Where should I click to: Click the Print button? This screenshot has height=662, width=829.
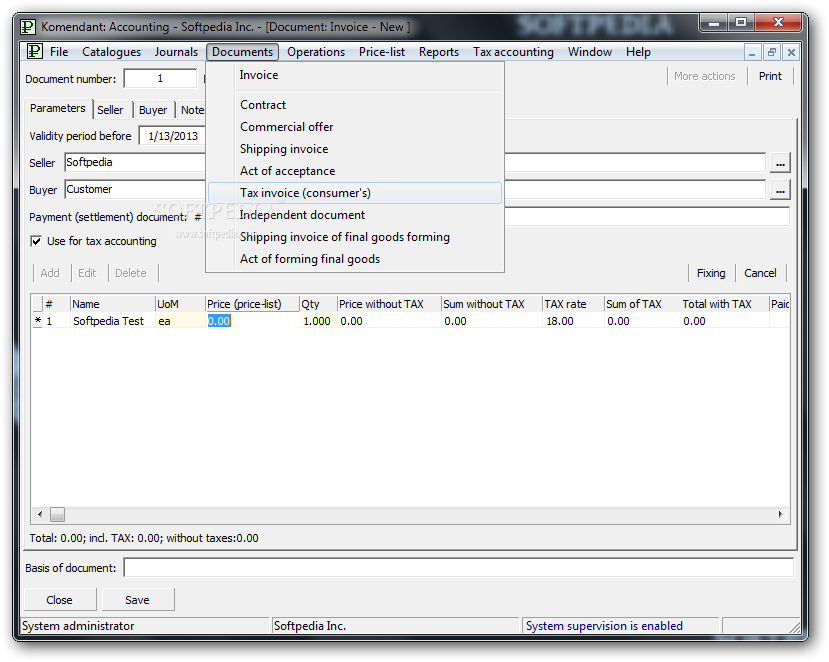[770, 76]
